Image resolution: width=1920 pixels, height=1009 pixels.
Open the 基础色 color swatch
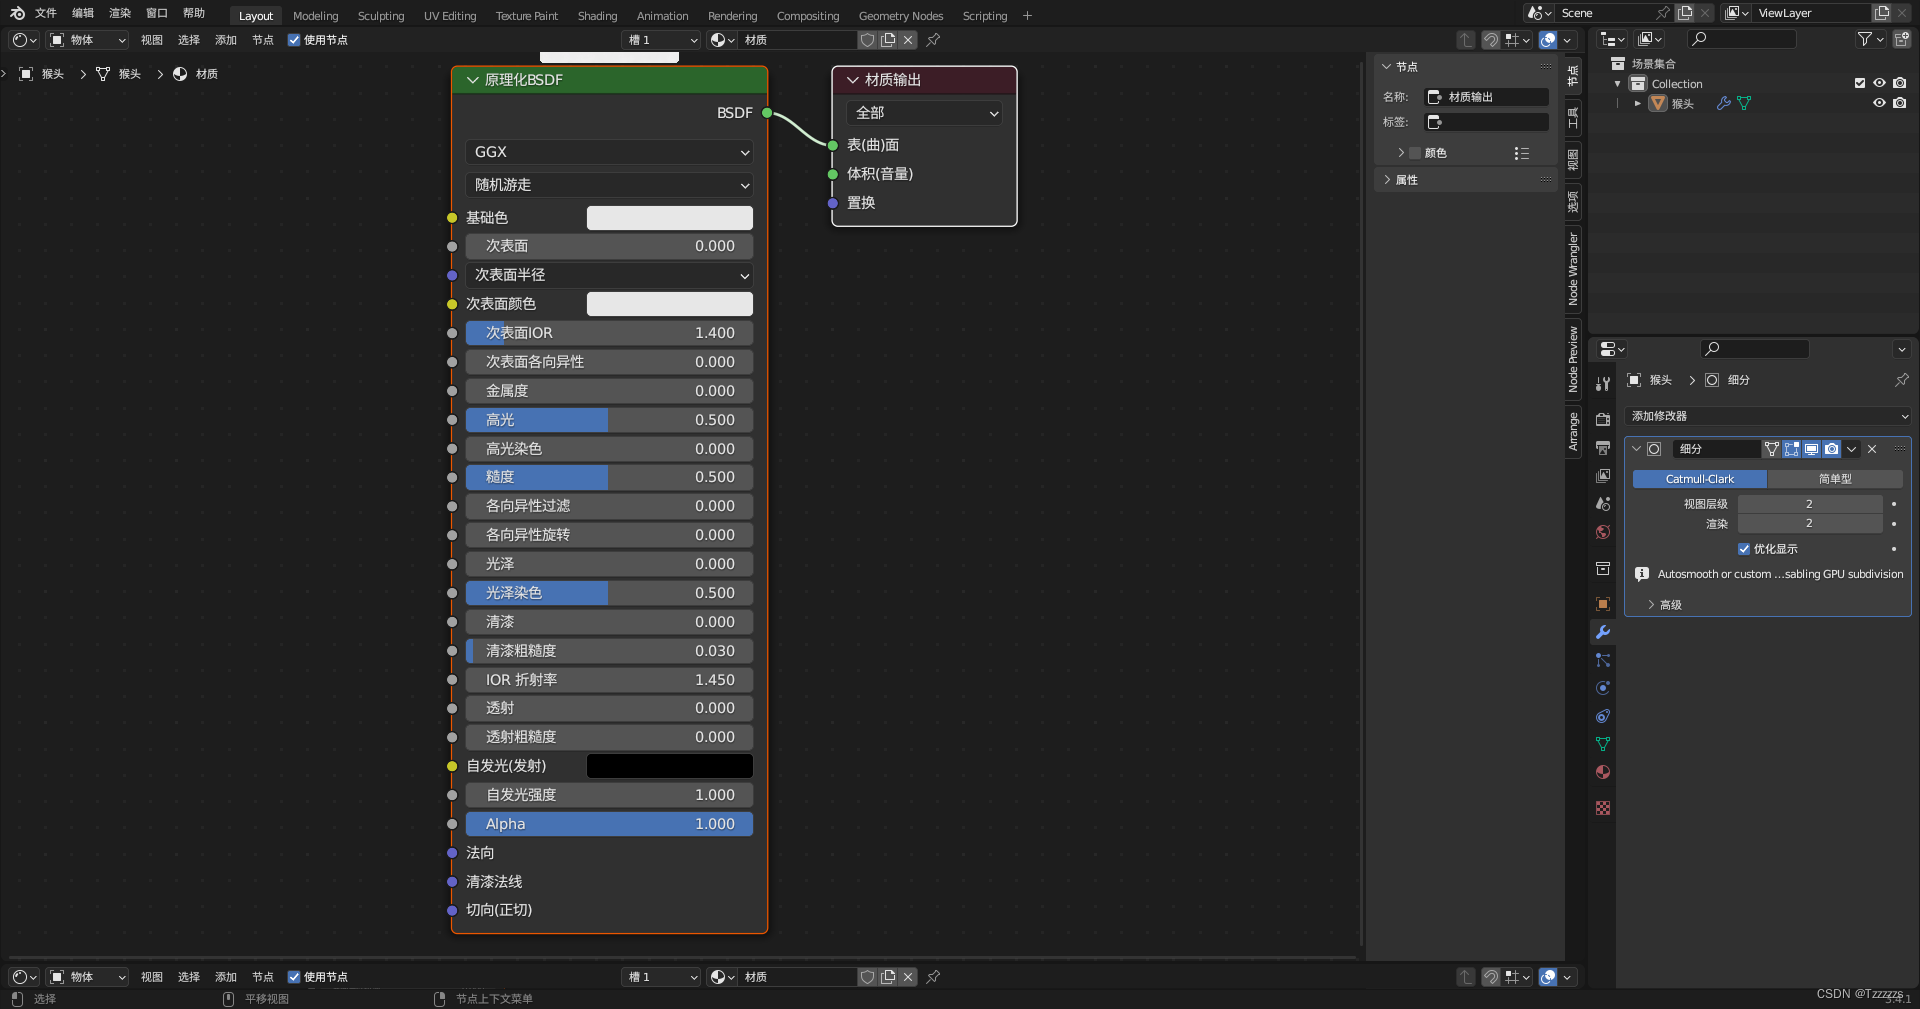click(x=669, y=218)
